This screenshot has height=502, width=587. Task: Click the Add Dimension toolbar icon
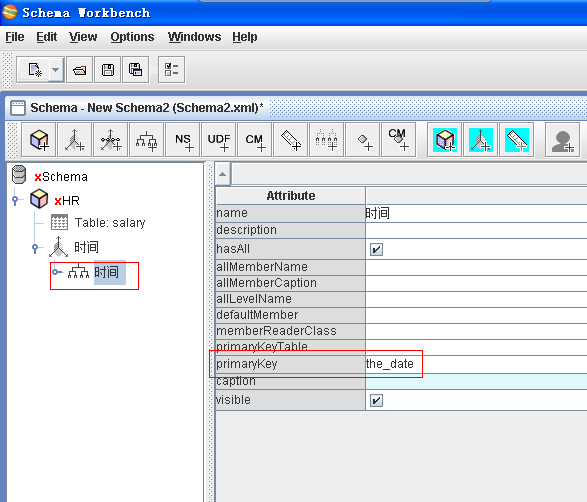(74, 140)
